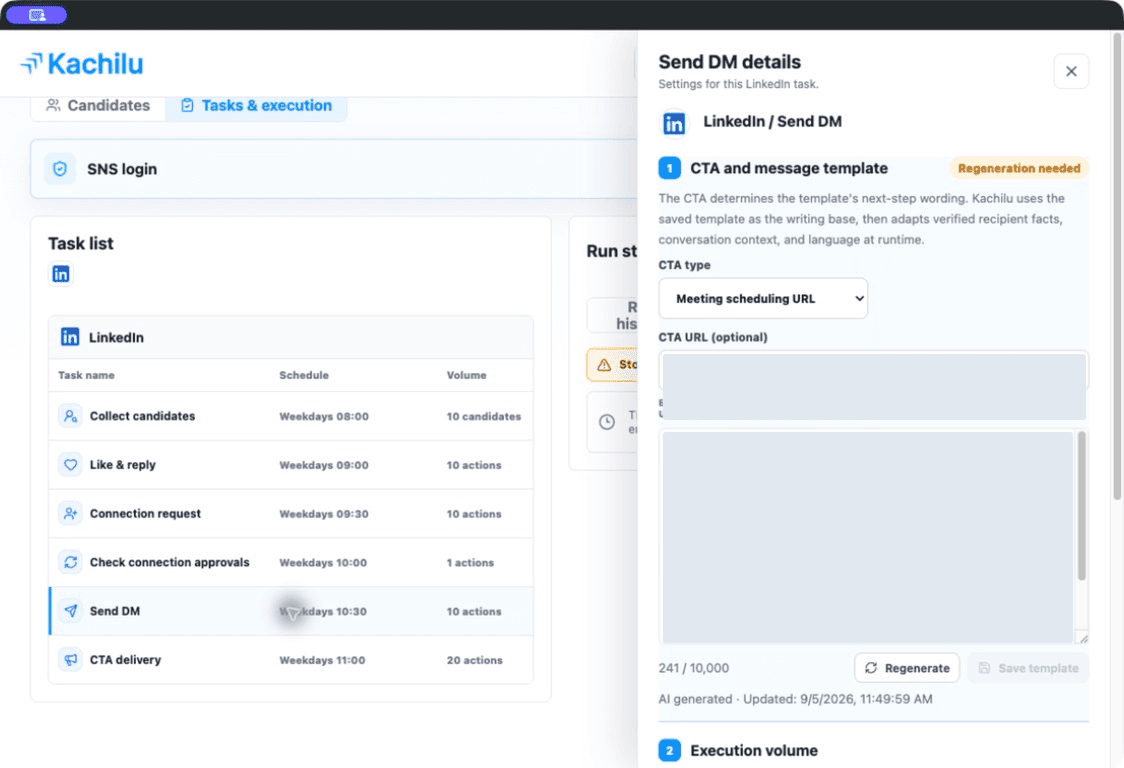Click the template text area scrollbar

pyautogui.click(x=1082, y=506)
